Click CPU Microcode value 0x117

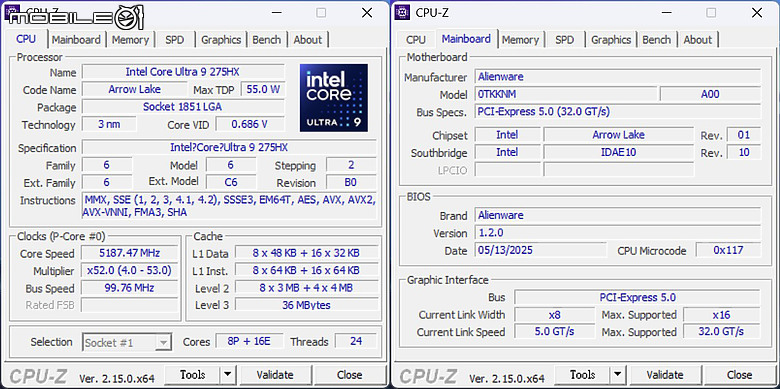[728, 250]
